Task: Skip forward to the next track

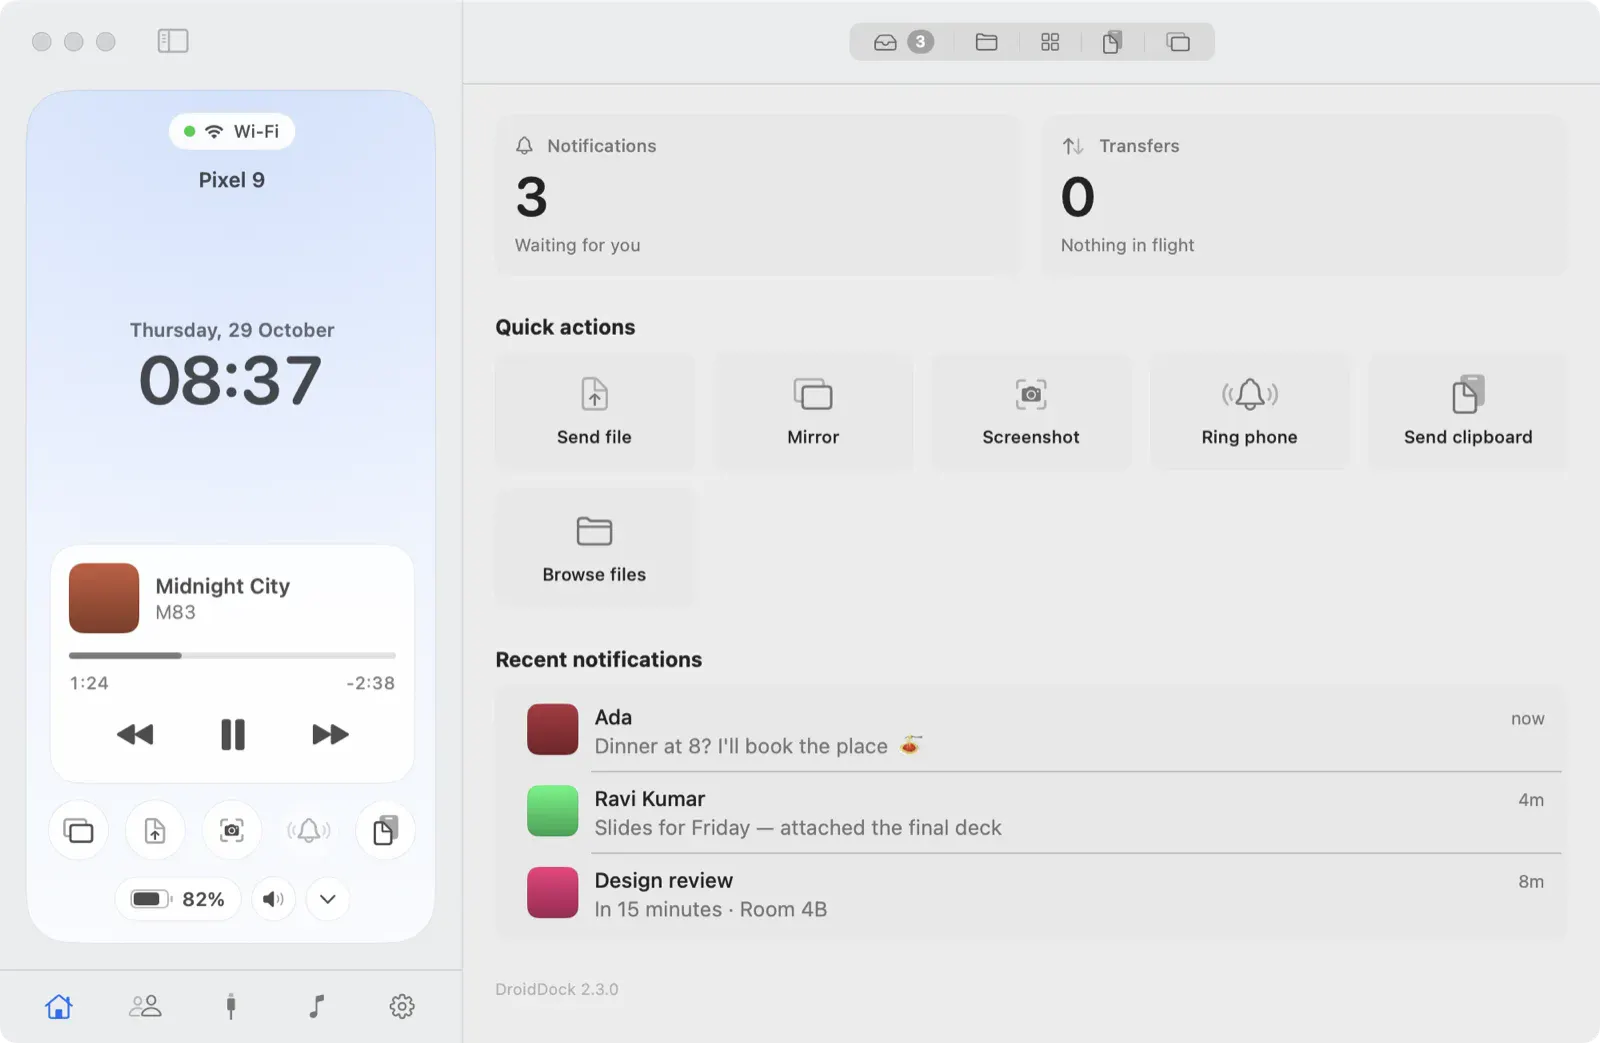Action: (x=330, y=735)
